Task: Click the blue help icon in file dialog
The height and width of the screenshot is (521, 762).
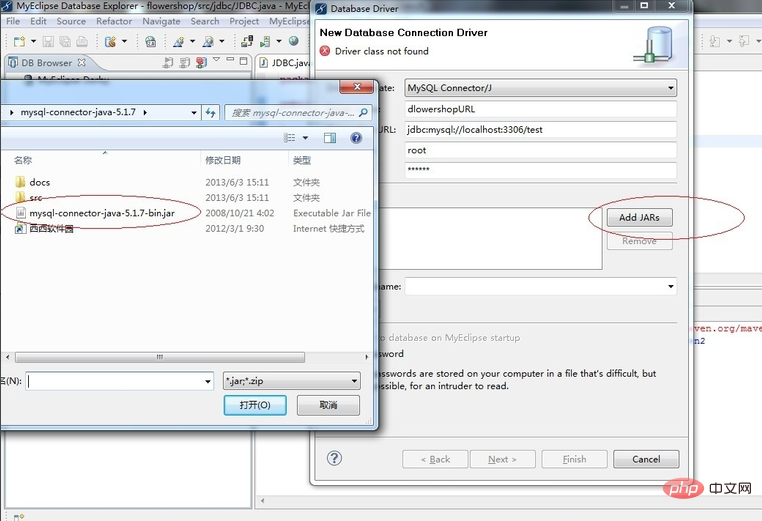Action: 356,138
